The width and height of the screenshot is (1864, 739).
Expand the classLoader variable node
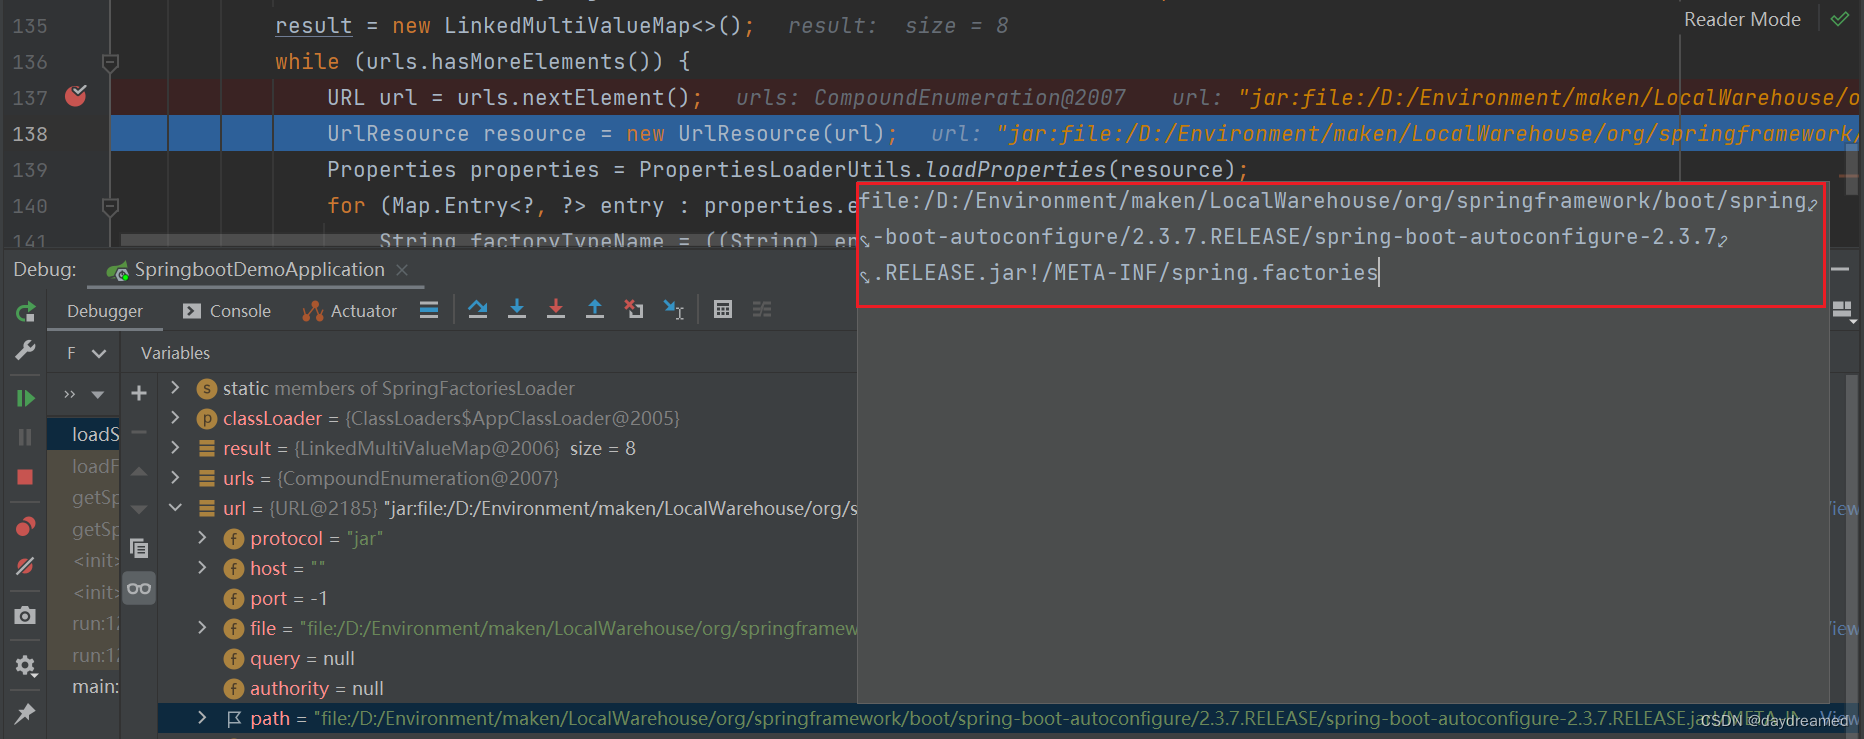pyautogui.click(x=175, y=418)
